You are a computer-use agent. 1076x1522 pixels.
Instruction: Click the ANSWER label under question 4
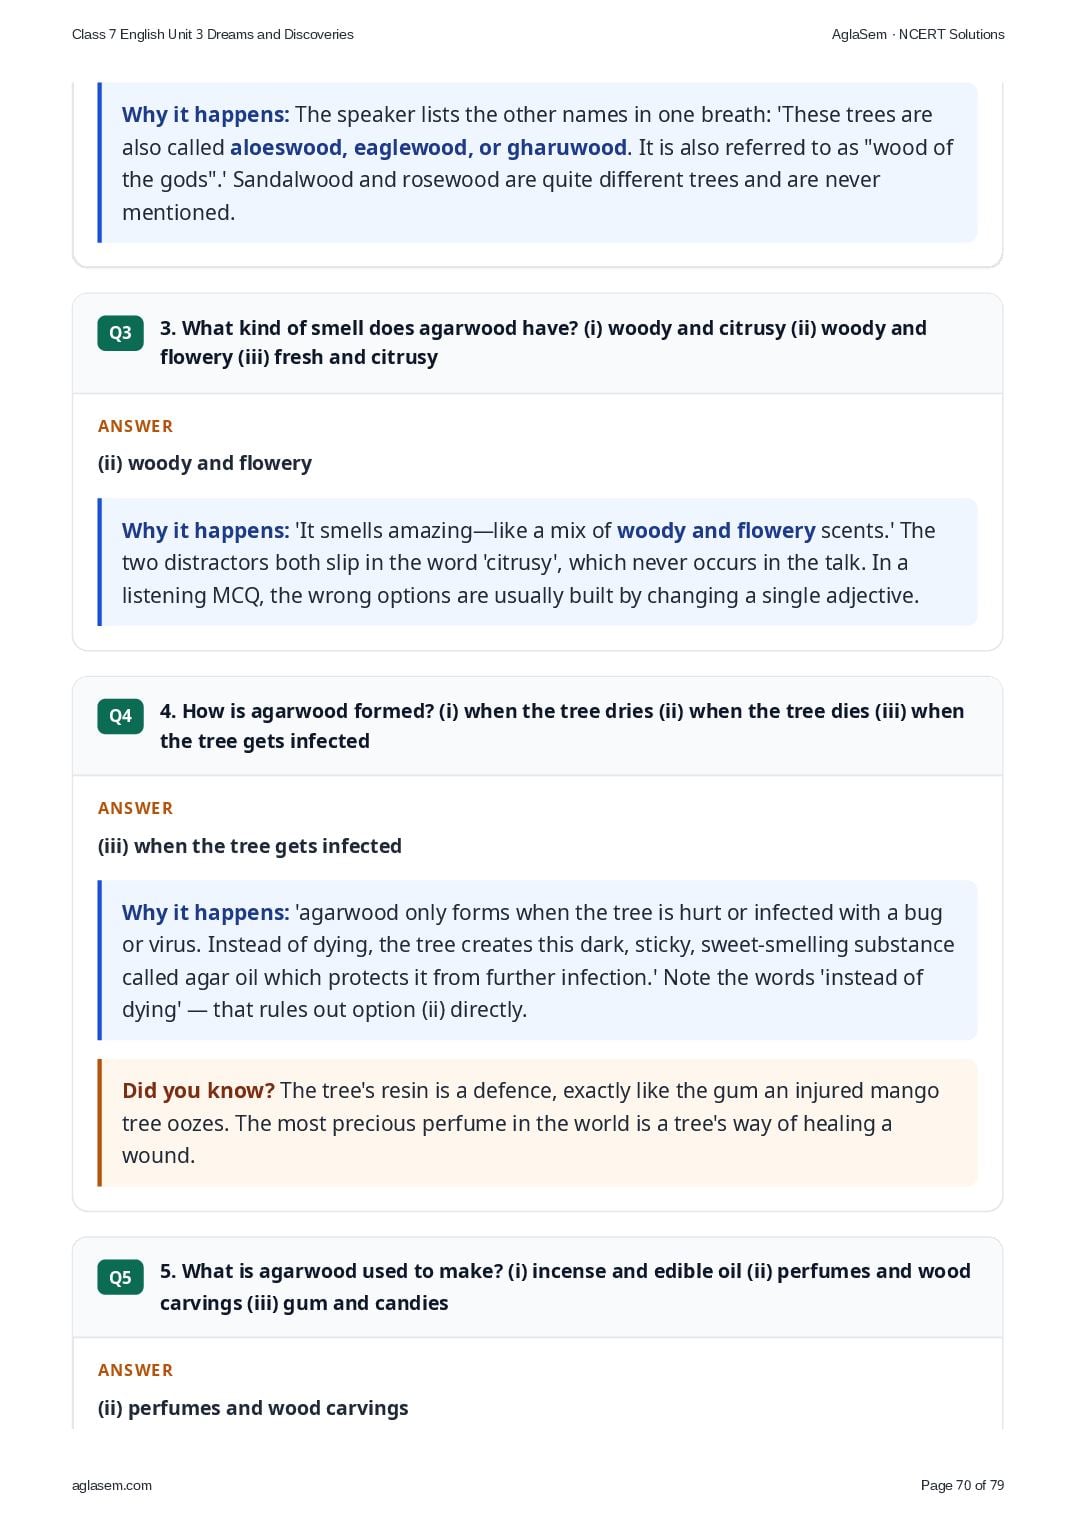135,808
